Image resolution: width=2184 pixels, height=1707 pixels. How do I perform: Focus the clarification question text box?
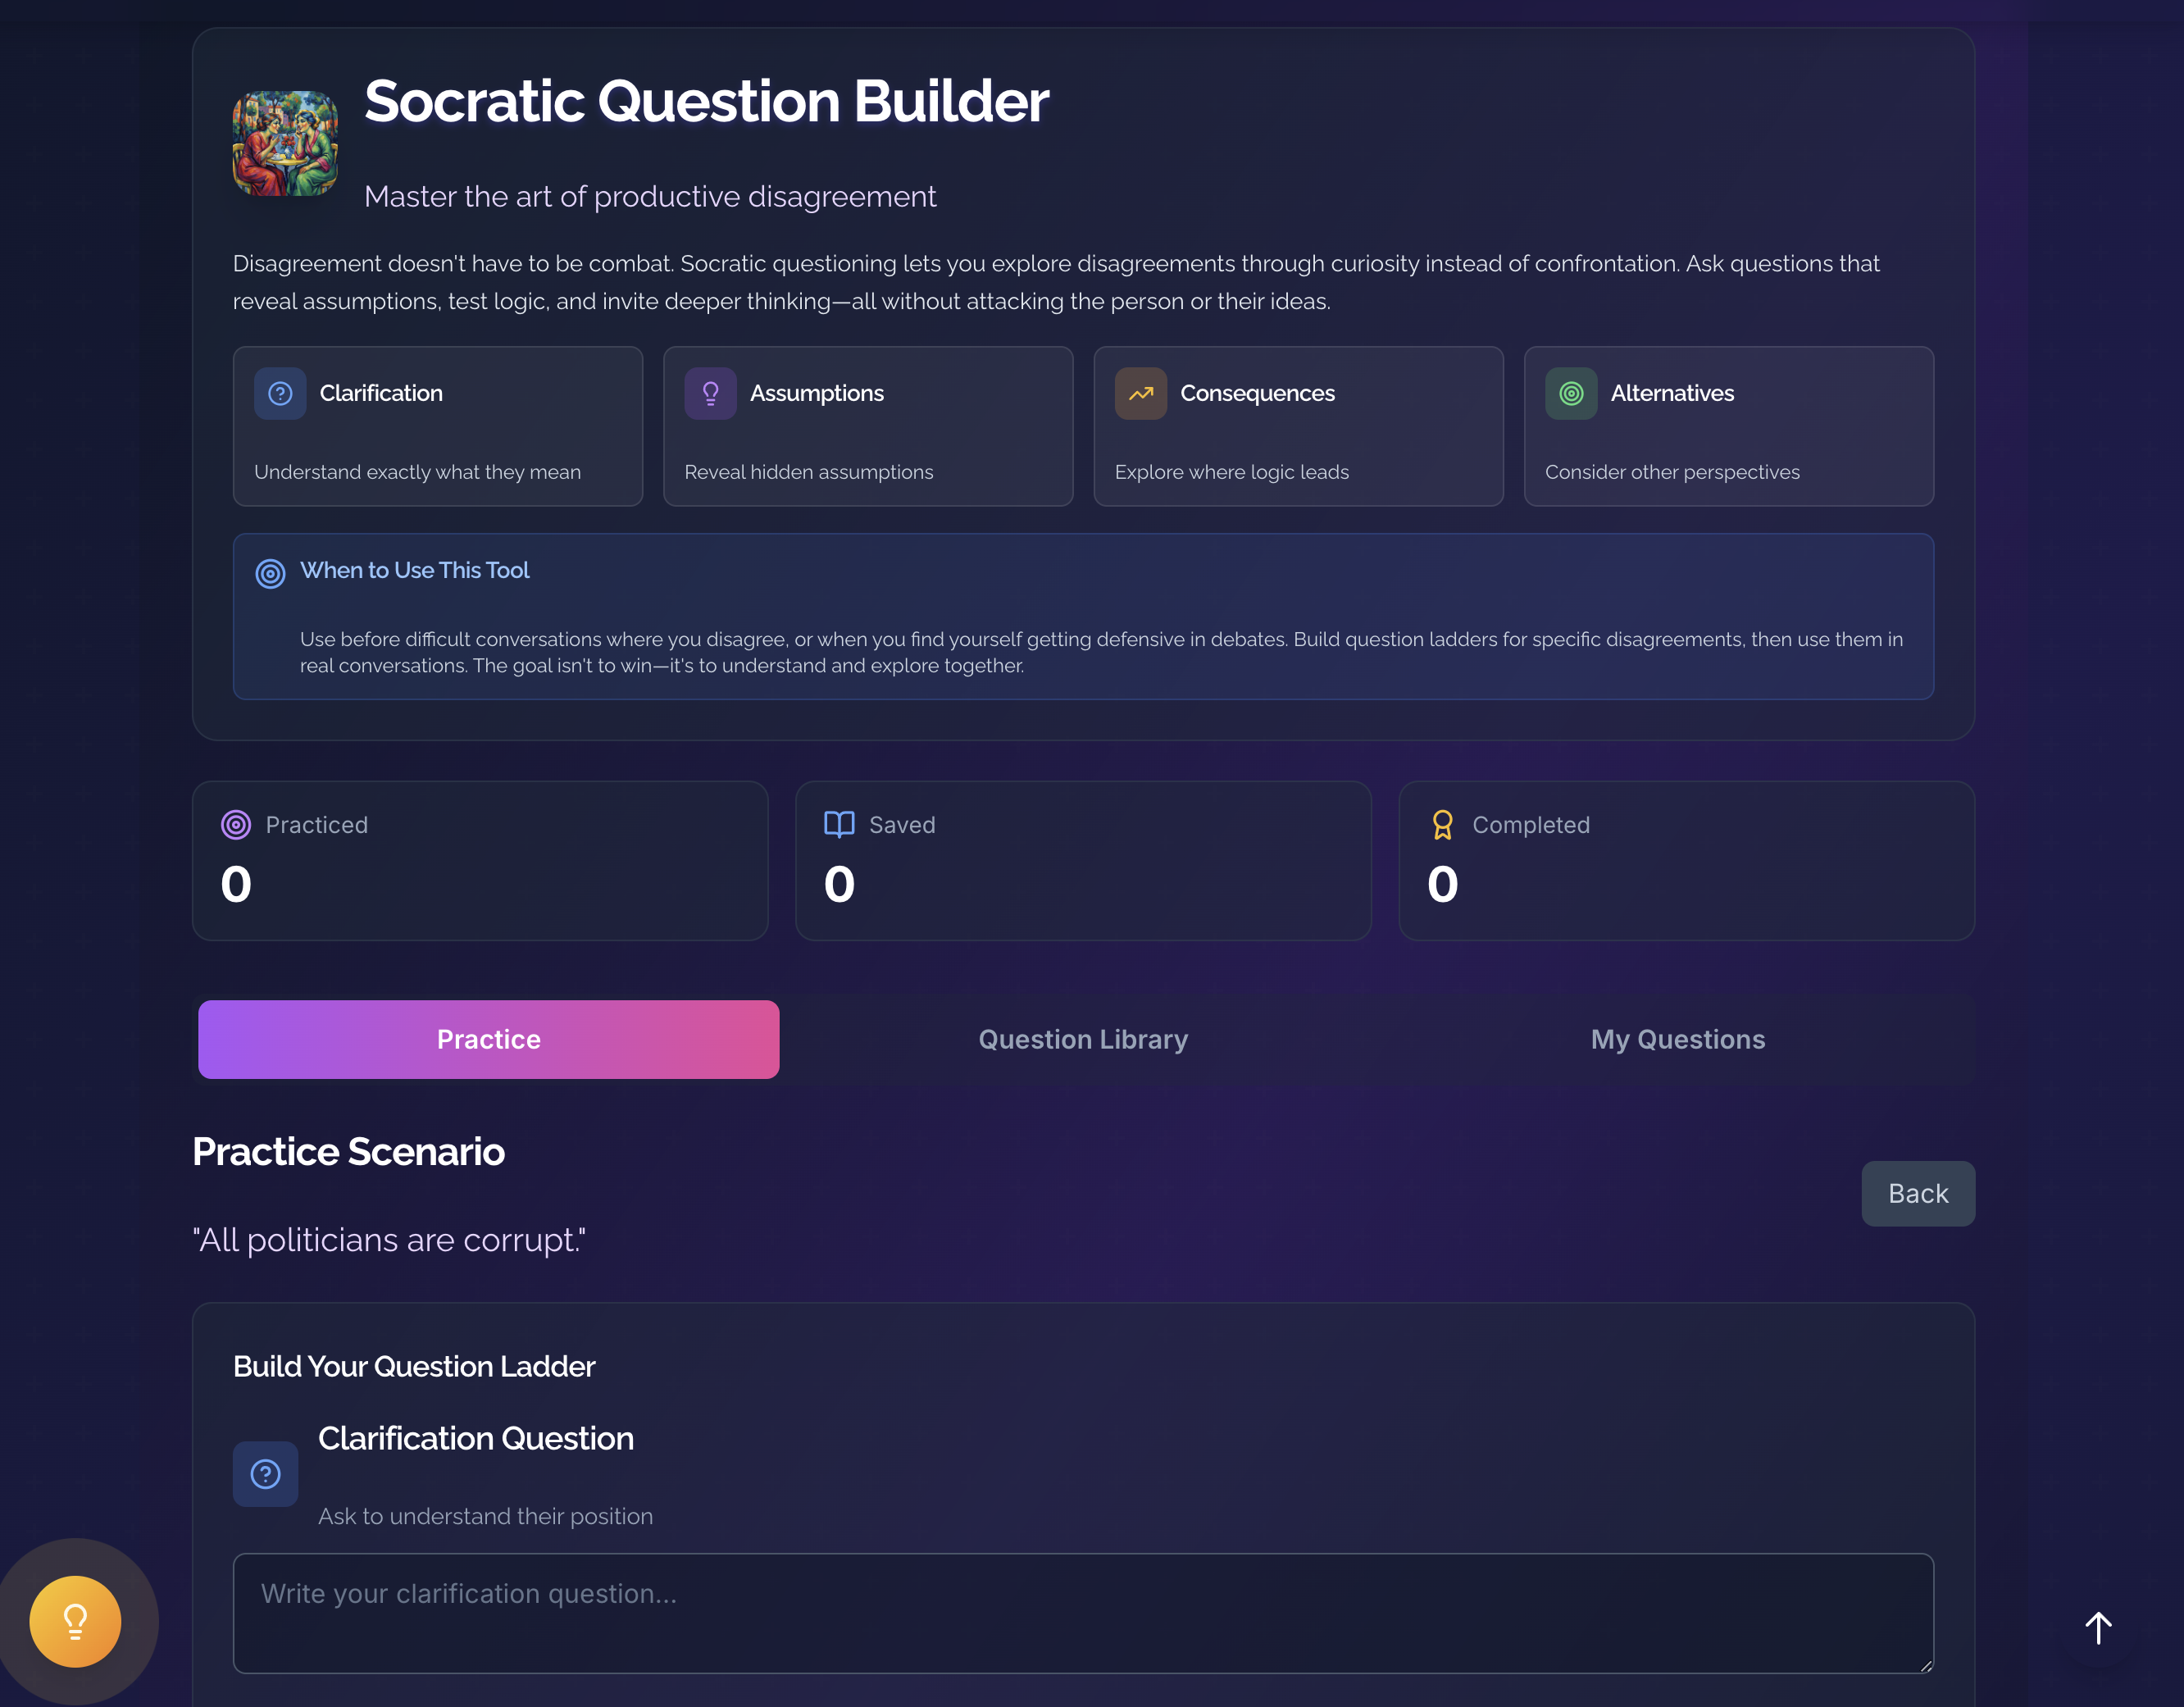[1083, 1613]
